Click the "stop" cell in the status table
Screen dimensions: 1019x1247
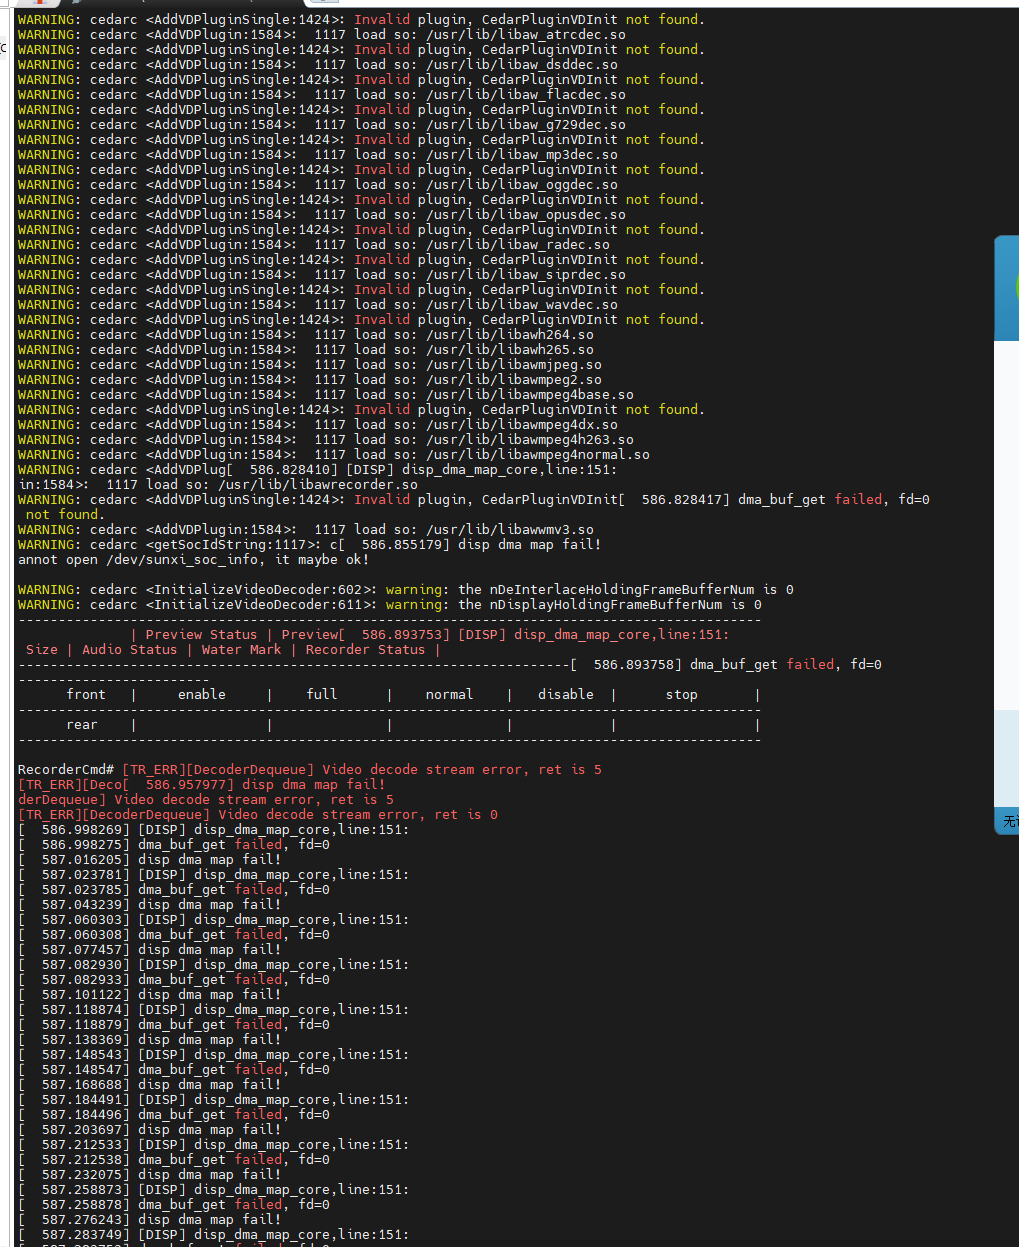click(681, 694)
